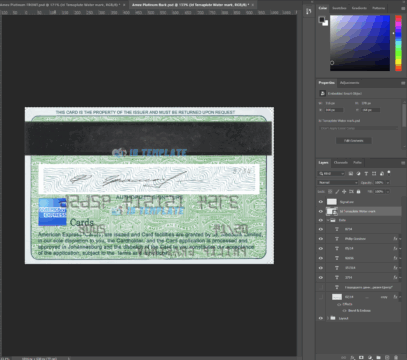This screenshot has height=360, width=407.
Task: Click the create new layer icon
Action: 387,357
